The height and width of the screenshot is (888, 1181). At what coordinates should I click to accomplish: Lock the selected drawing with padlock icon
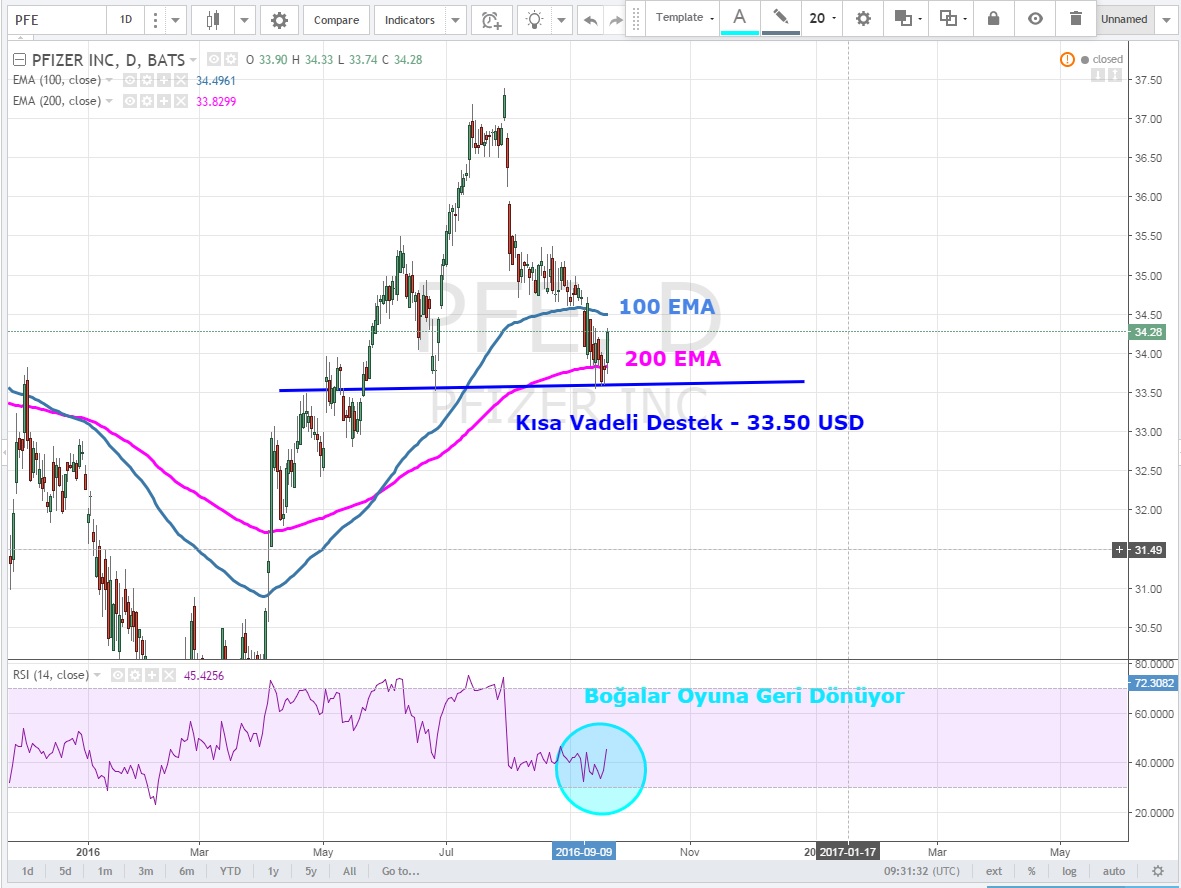(993, 18)
